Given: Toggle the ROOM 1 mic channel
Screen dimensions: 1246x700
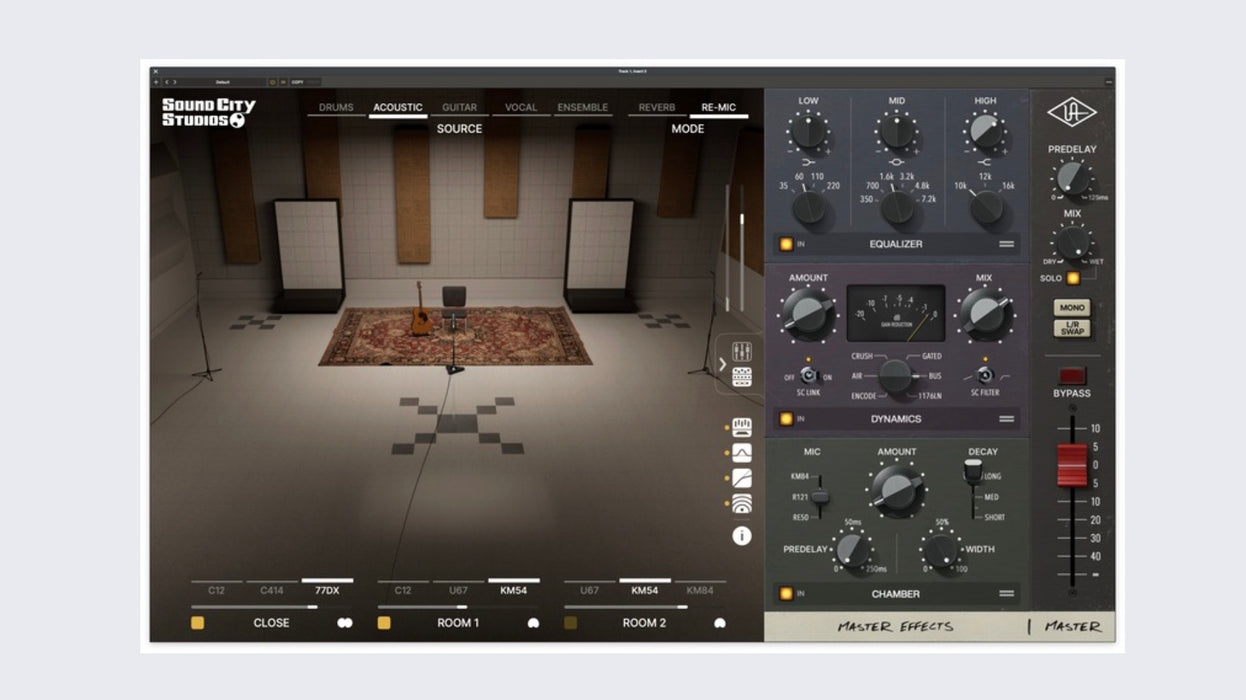Looking at the screenshot, I should [384, 623].
